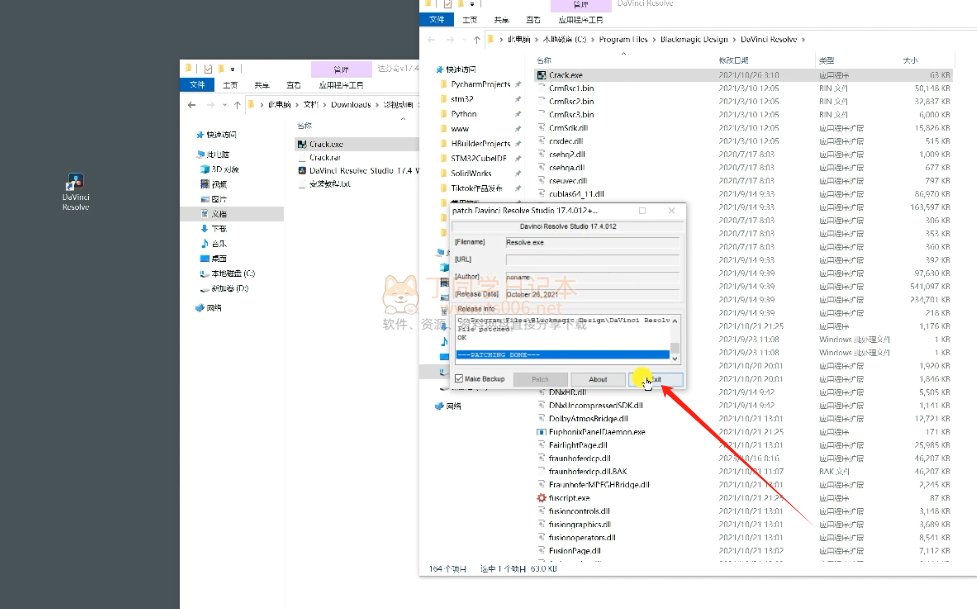Switch to 共享 tab in DaVinci Resolve window
977x609 pixels.
501,20
